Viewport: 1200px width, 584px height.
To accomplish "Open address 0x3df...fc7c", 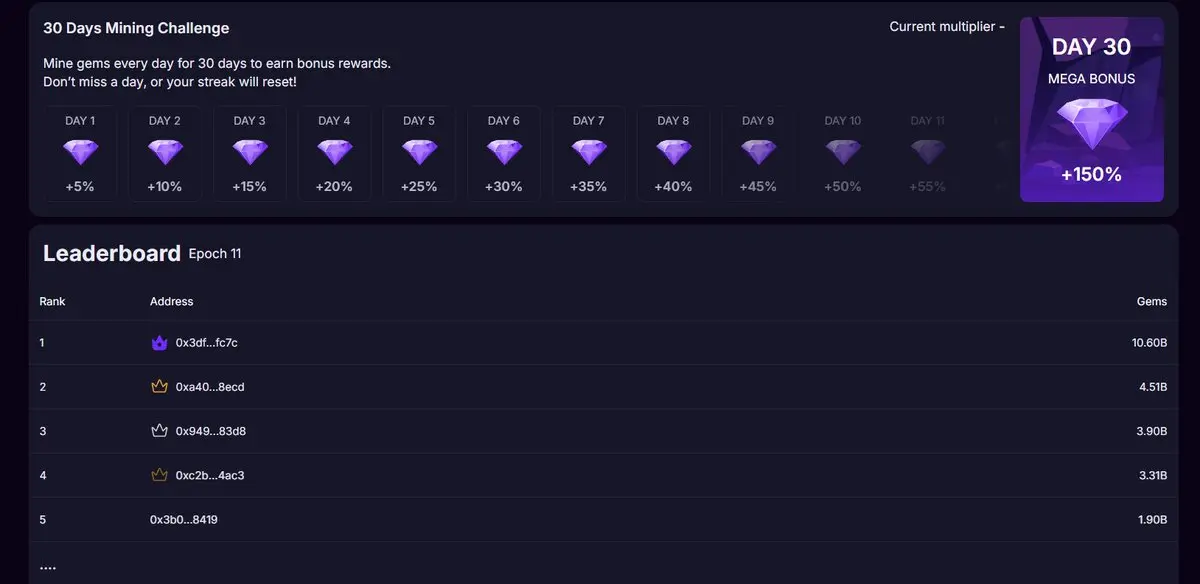I will [206, 343].
